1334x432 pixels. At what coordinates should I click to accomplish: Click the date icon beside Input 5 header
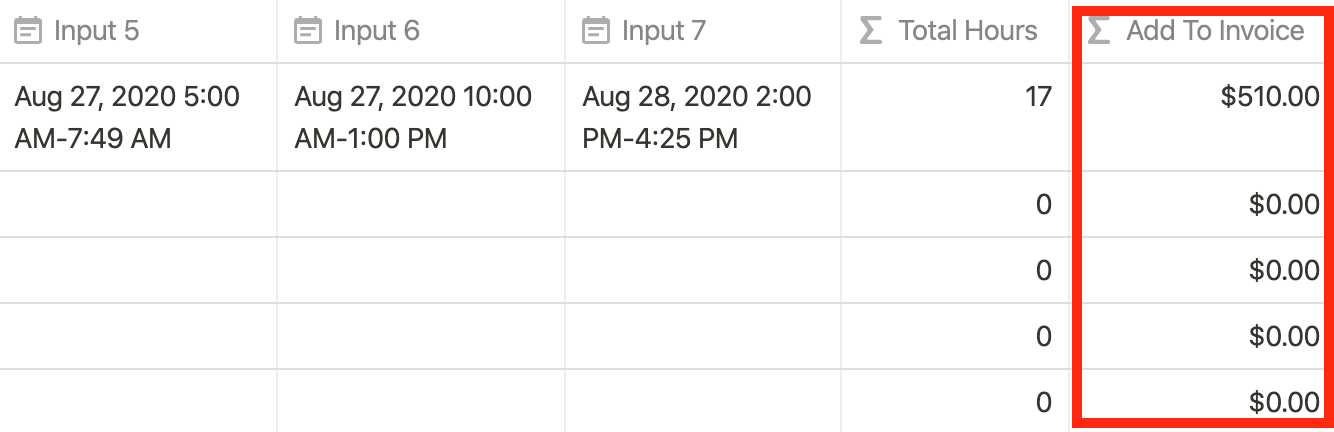(x=28, y=32)
